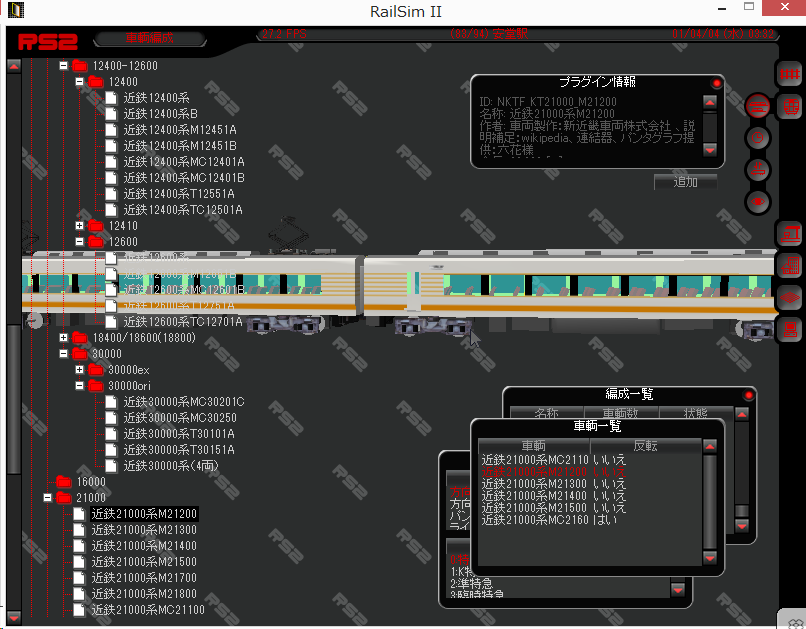This screenshot has width=806, height=629.
Task: Open the rail track layout mode icon
Action: coord(790,75)
